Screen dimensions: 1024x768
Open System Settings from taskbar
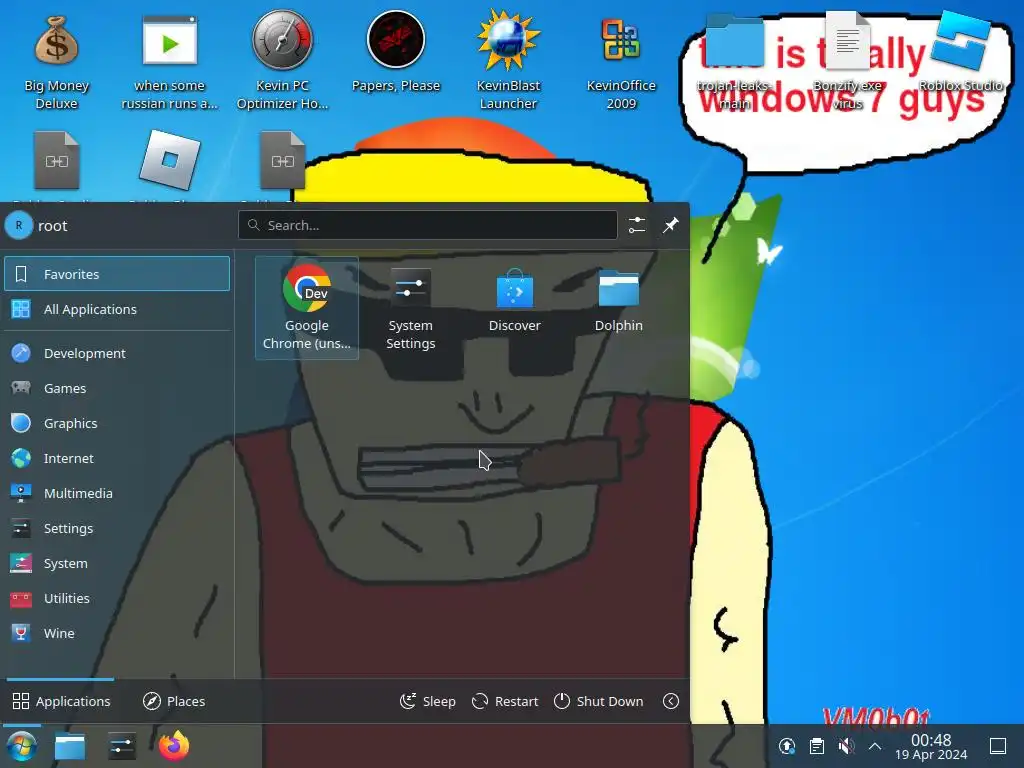pos(122,746)
